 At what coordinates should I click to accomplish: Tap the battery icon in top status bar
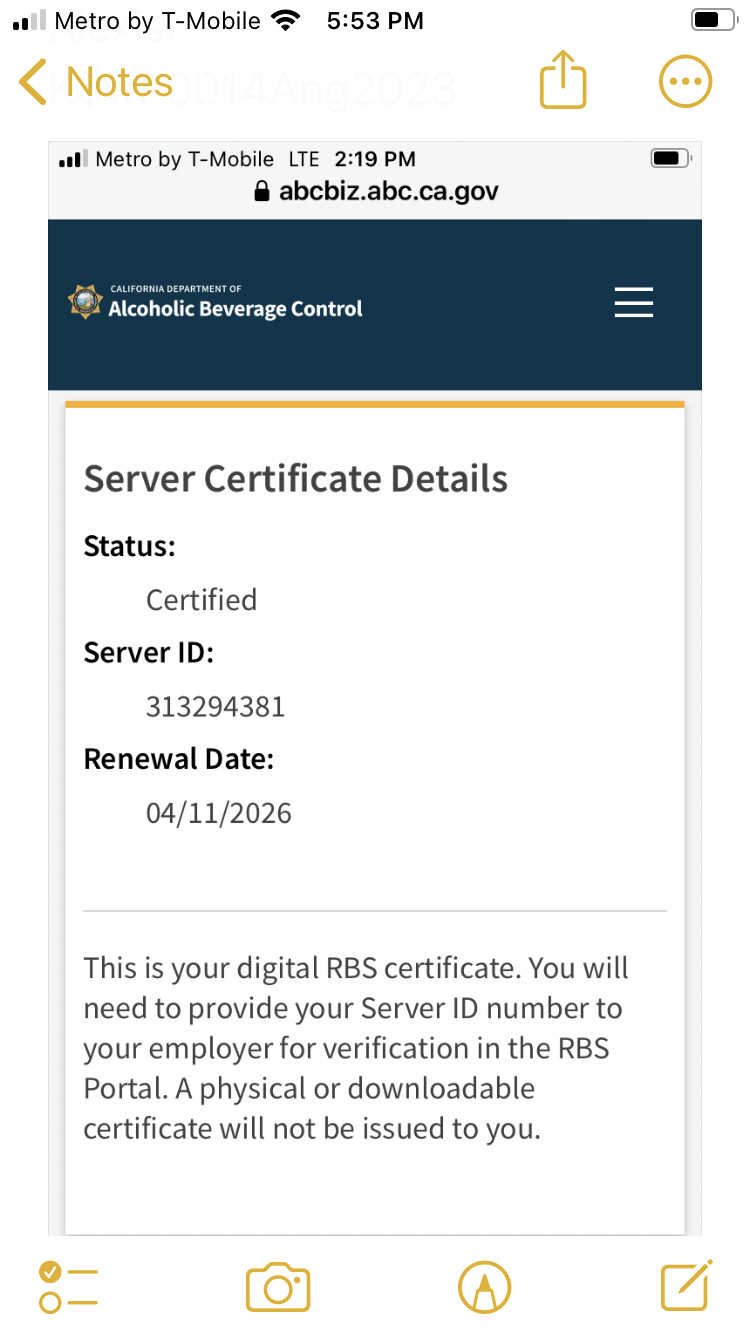[x=713, y=20]
